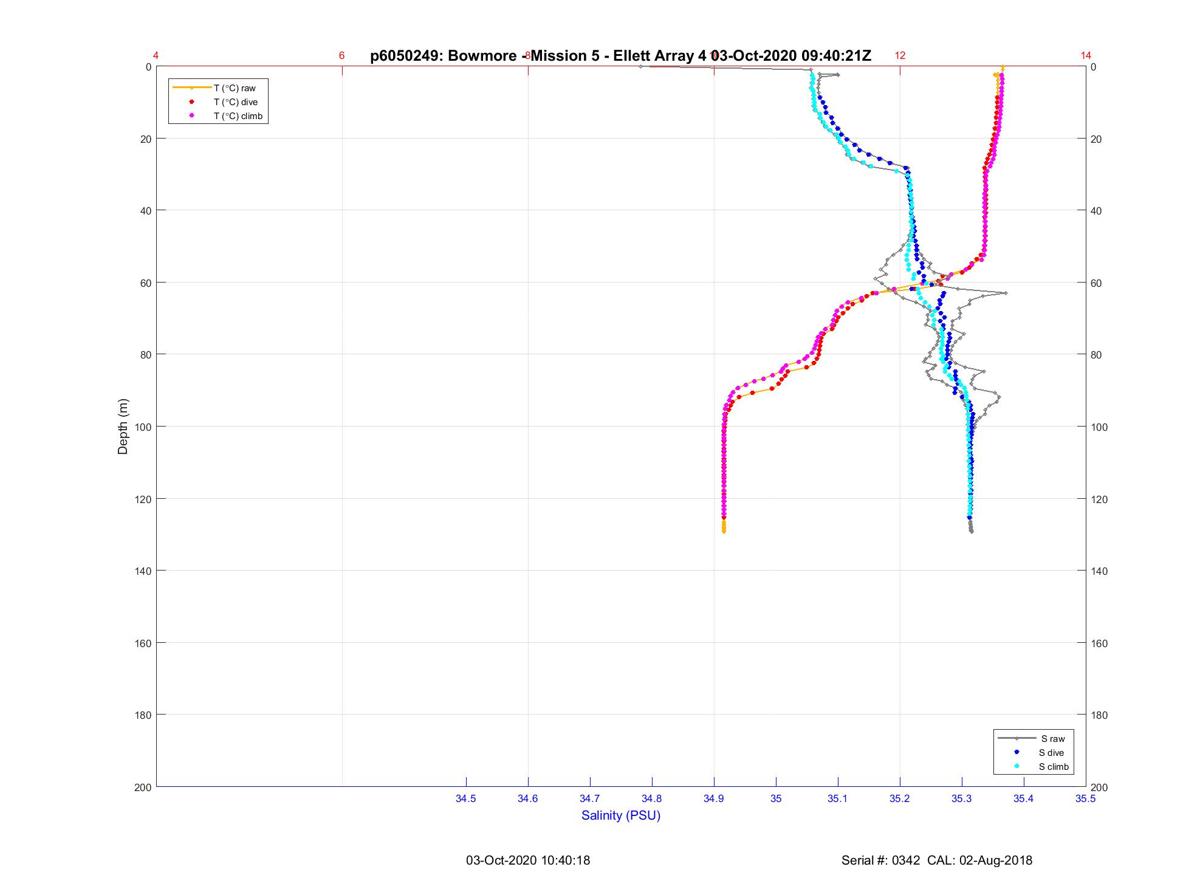Click the 35.3 salinity tick label
Screen dimensions: 1200x885
[962, 799]
